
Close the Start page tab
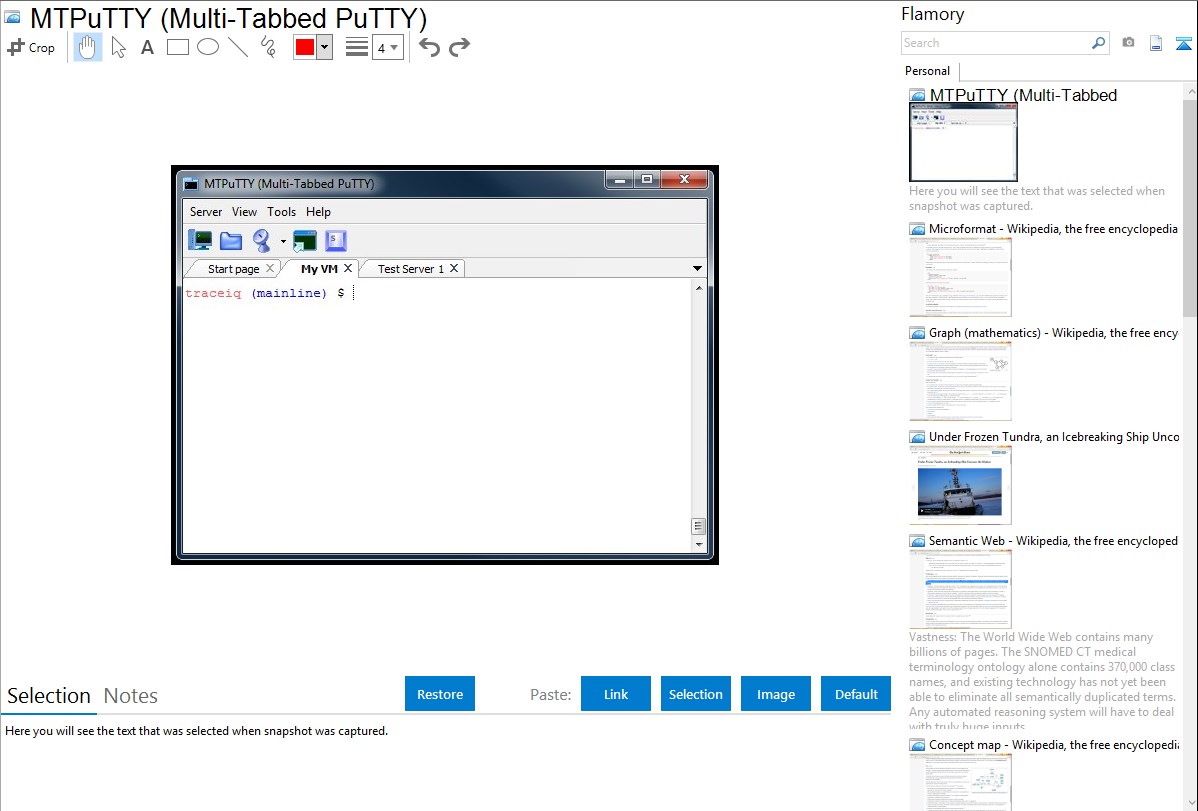[270, 268]
